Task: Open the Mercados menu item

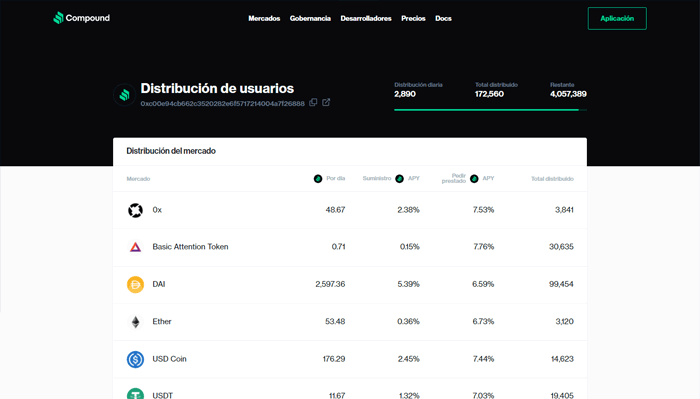Action: [x=264, y=18]
